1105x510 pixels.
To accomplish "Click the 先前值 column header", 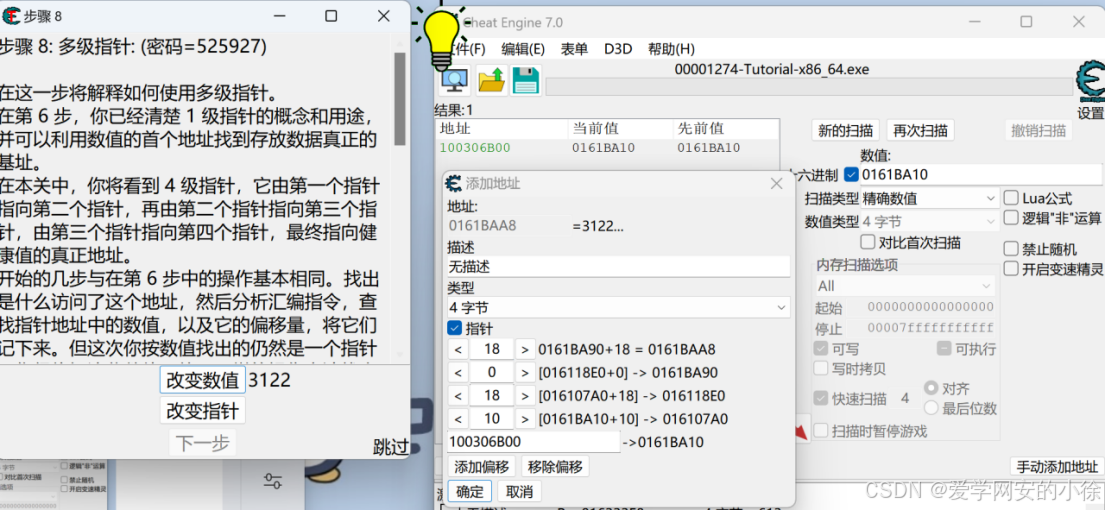I will (x=726, y=129).
